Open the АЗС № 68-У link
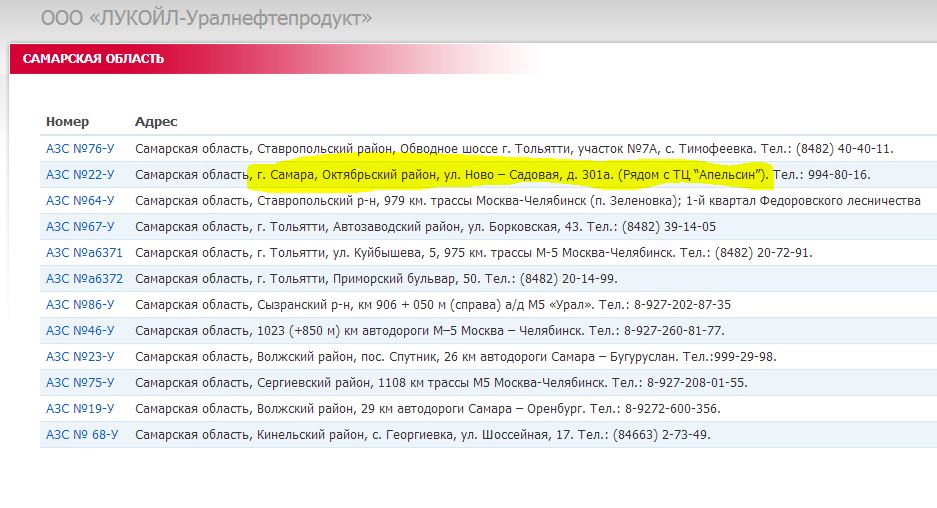Screen dimensions: 937x508 point(82,434)
